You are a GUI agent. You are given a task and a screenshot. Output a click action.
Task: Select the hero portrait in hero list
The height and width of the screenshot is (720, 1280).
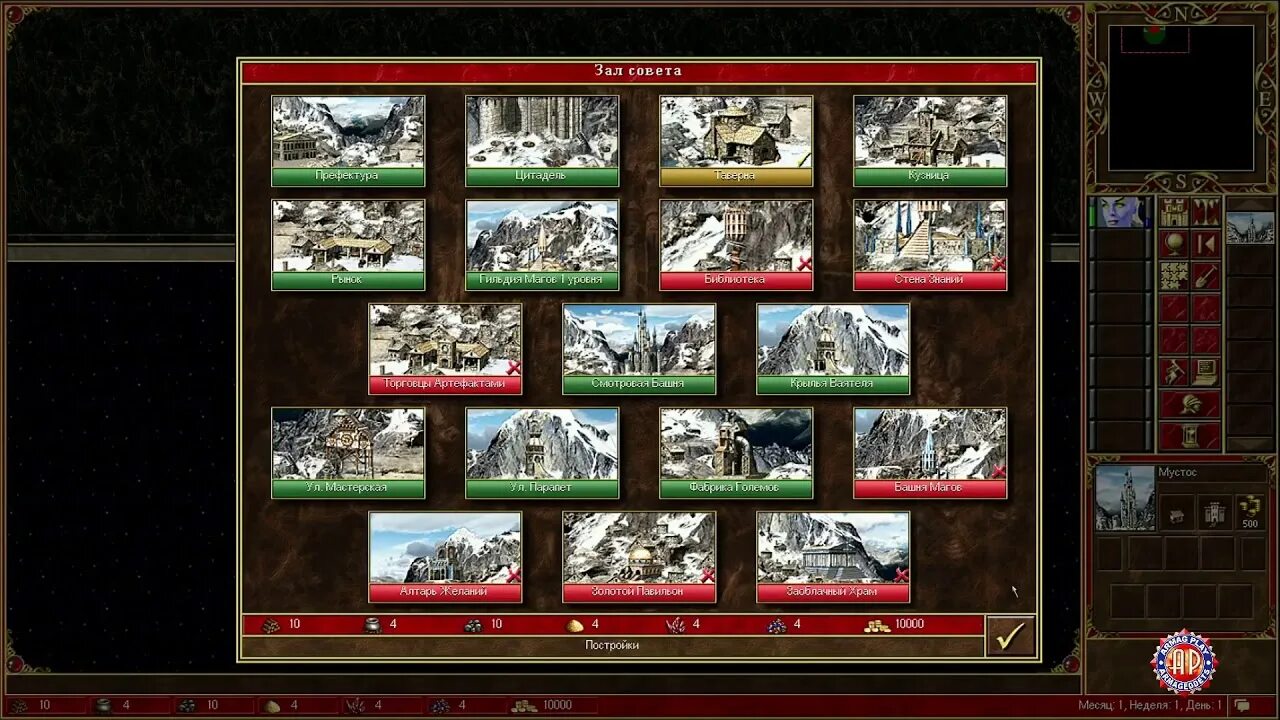coord(1120,212)
